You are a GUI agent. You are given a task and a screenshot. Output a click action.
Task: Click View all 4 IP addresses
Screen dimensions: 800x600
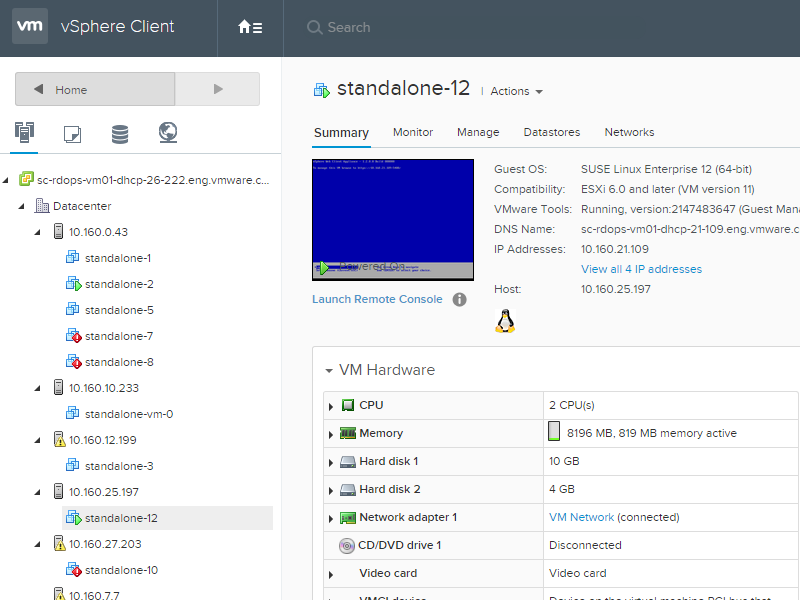coord(641,269)
